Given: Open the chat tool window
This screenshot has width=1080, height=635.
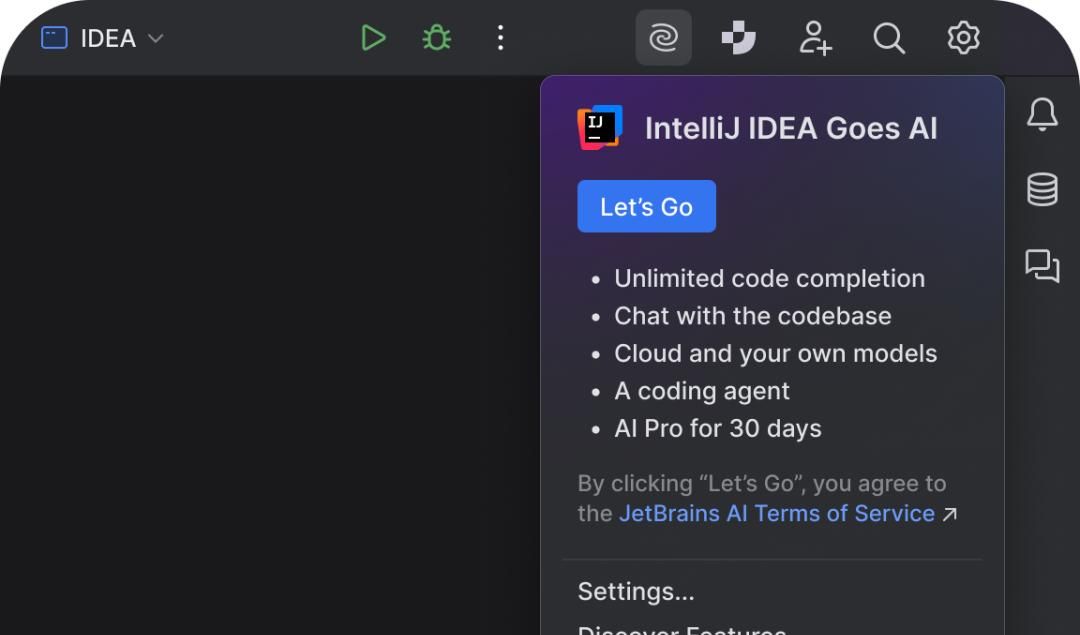Looking at the screenshot, I should 1042,267.
